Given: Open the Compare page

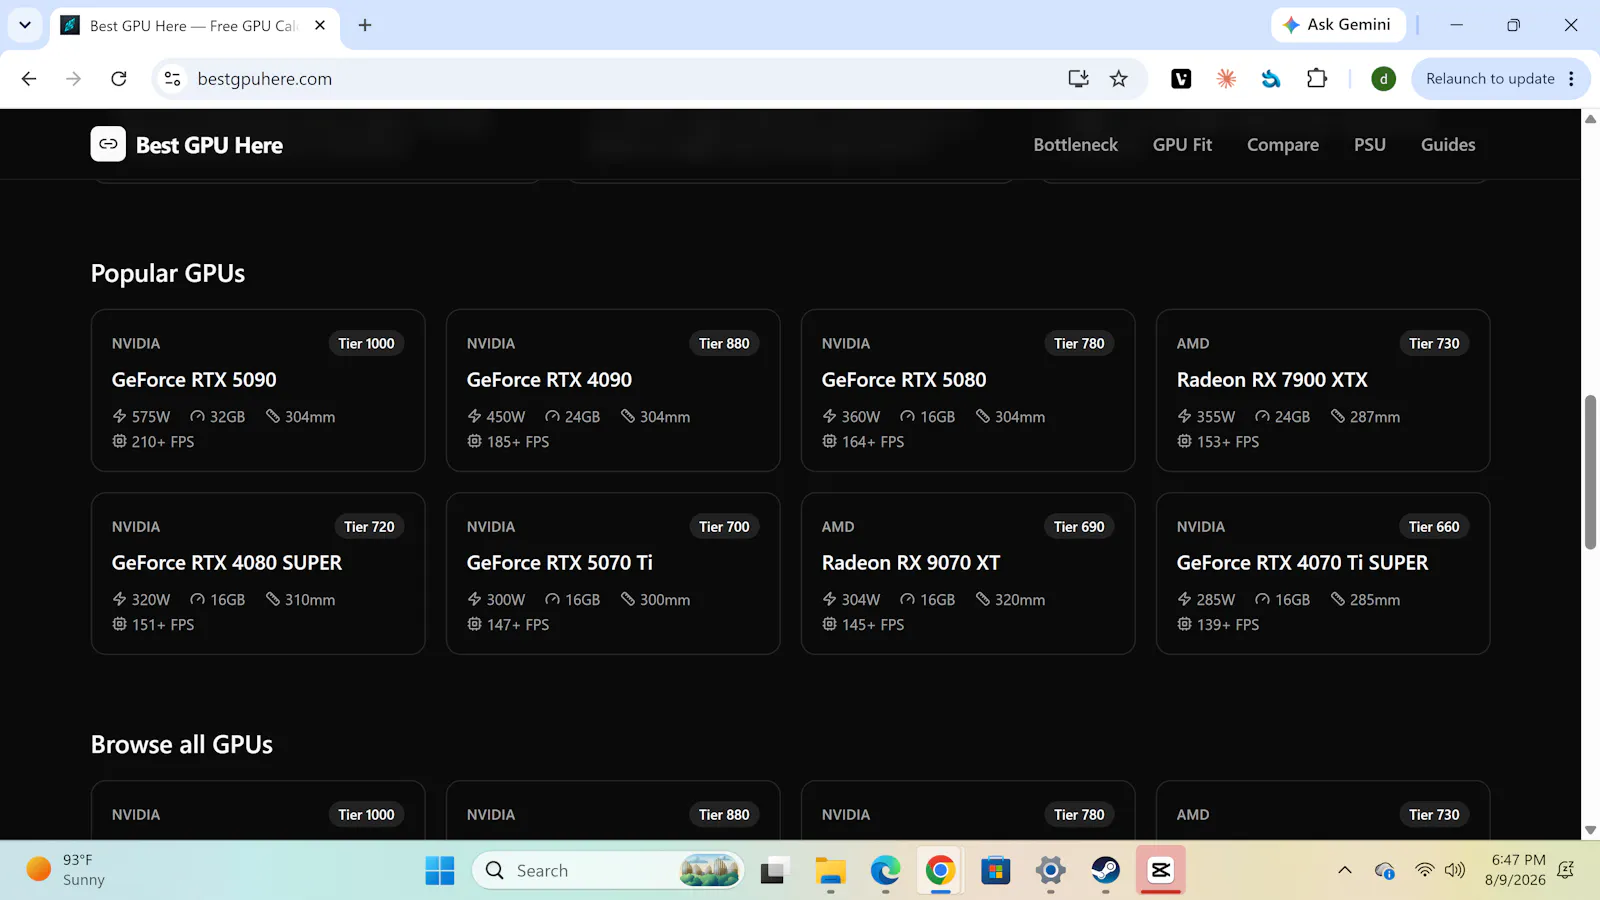Looking at the screenshot, I should (x=1283, y=145).
